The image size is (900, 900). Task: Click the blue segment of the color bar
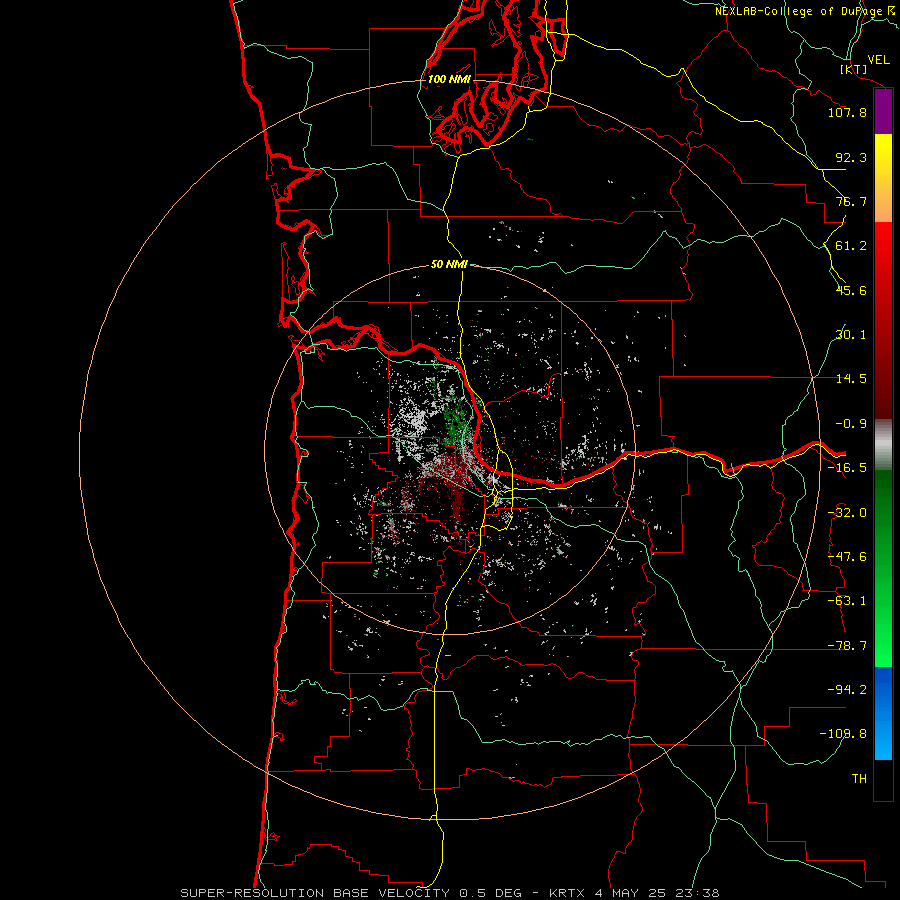coord(883,713)
